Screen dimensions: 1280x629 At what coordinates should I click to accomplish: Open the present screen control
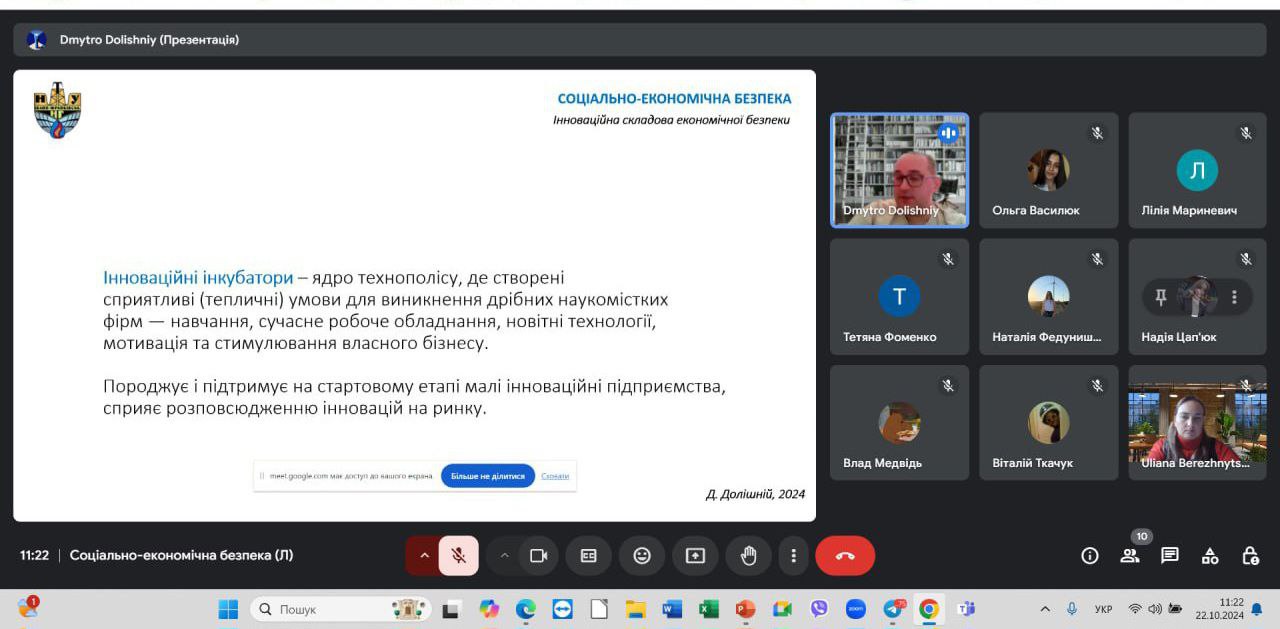(695, 555)
